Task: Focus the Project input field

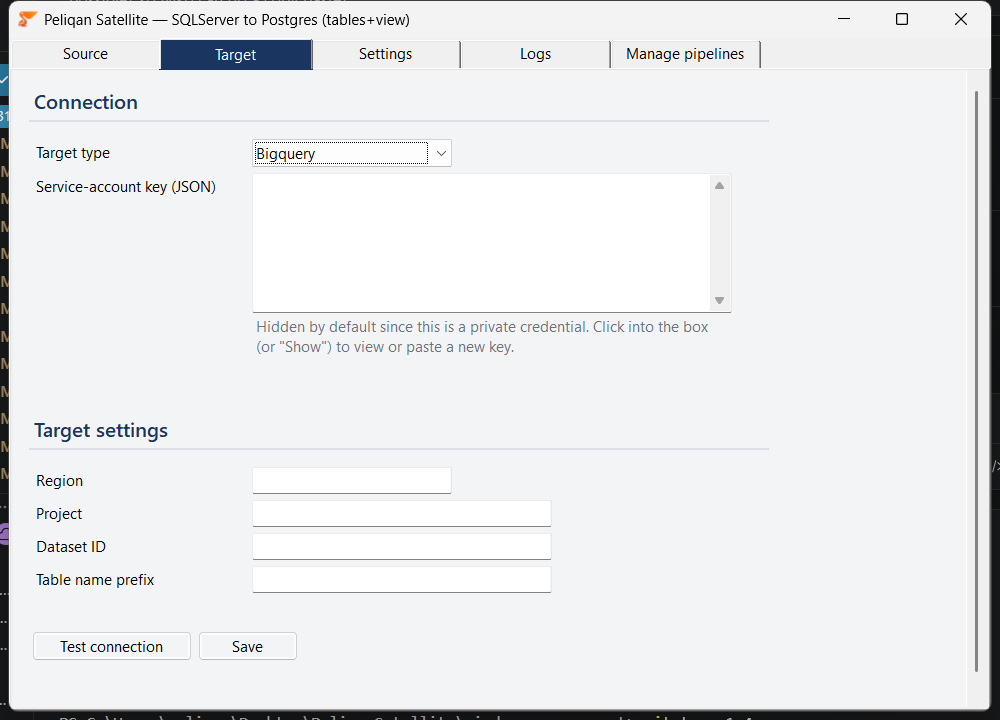Action: pyautogui.click(x=402, y=513)
